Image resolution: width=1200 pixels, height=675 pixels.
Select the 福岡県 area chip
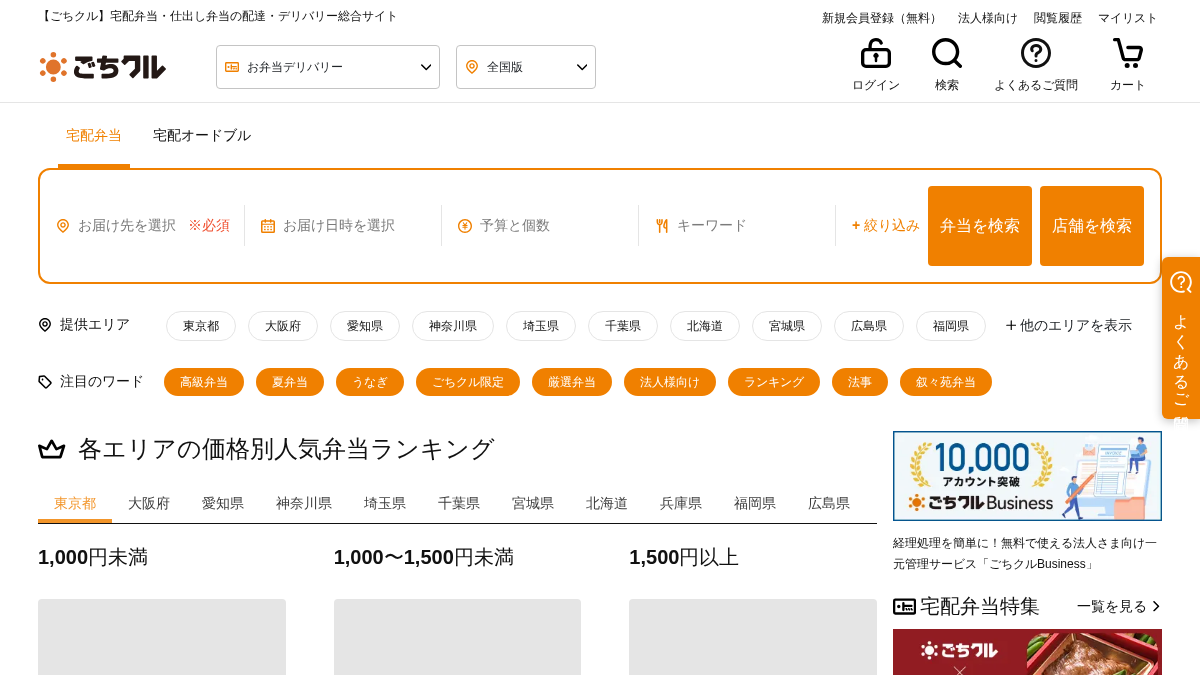pos(951,326)
